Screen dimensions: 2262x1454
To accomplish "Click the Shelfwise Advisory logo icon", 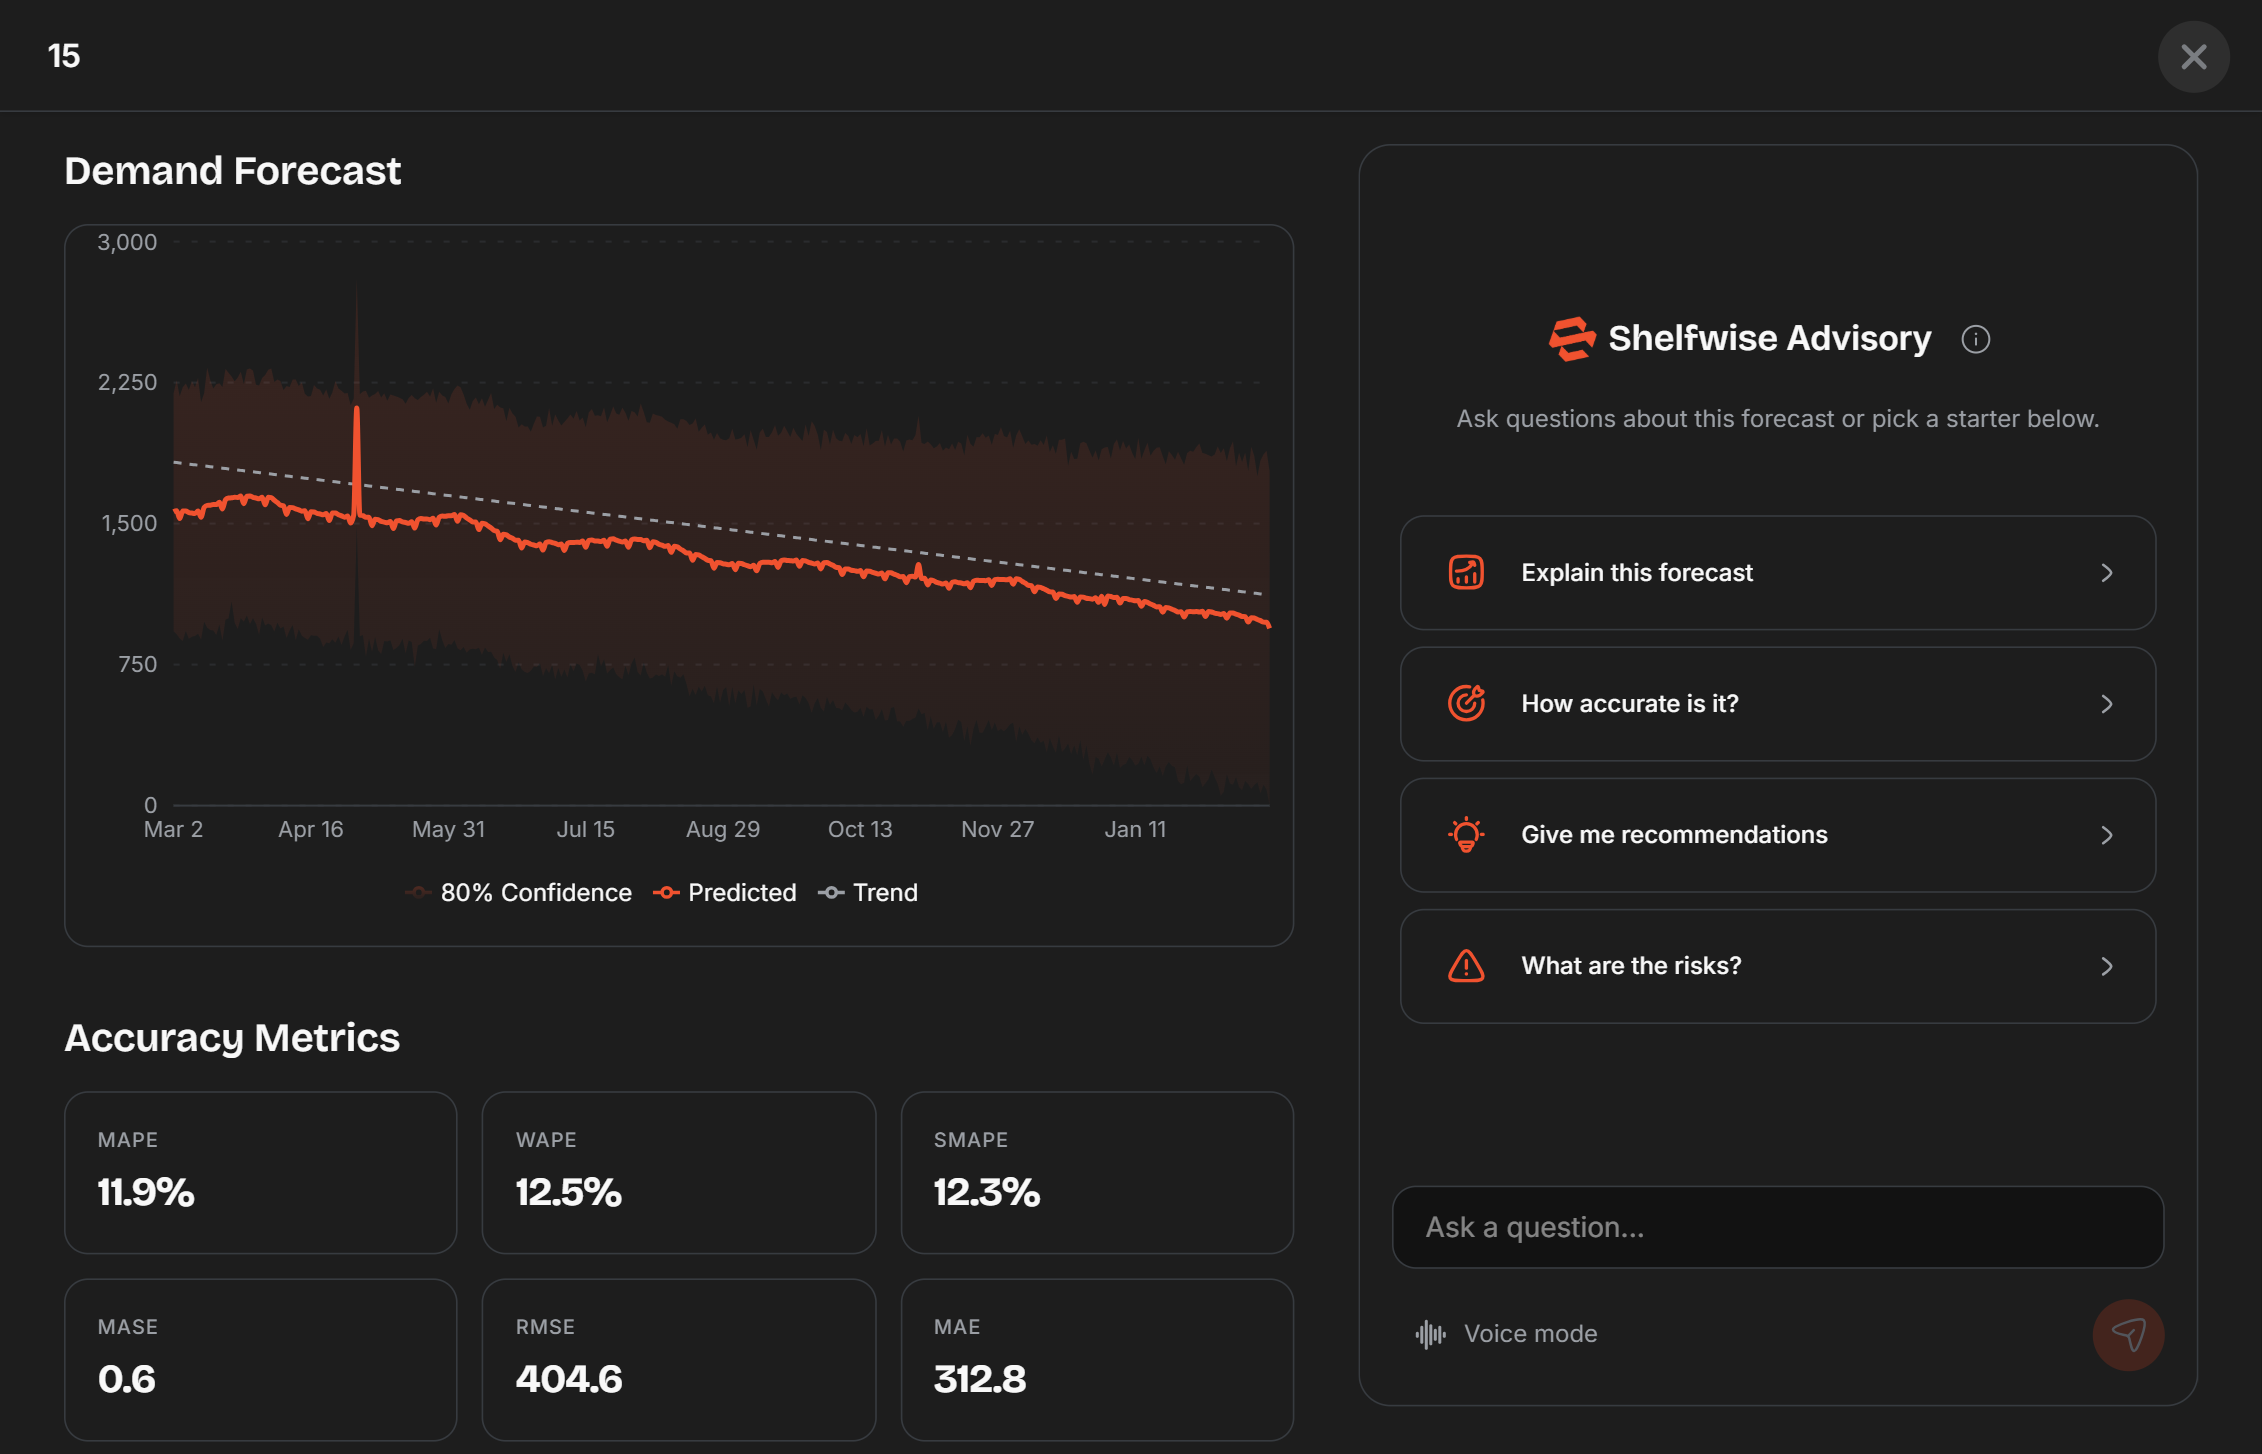I will tap(1571, 339).
